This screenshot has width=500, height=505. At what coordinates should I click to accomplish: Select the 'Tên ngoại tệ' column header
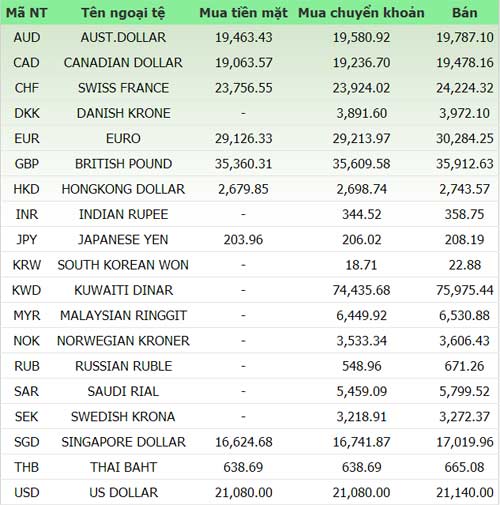tap(123, 13)
